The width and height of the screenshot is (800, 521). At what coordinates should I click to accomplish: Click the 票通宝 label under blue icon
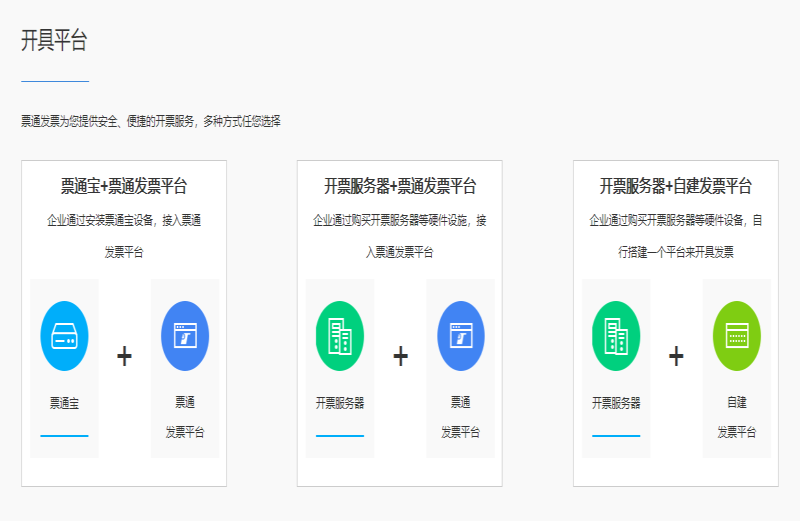pyautogui.click(x=64, y=403)
